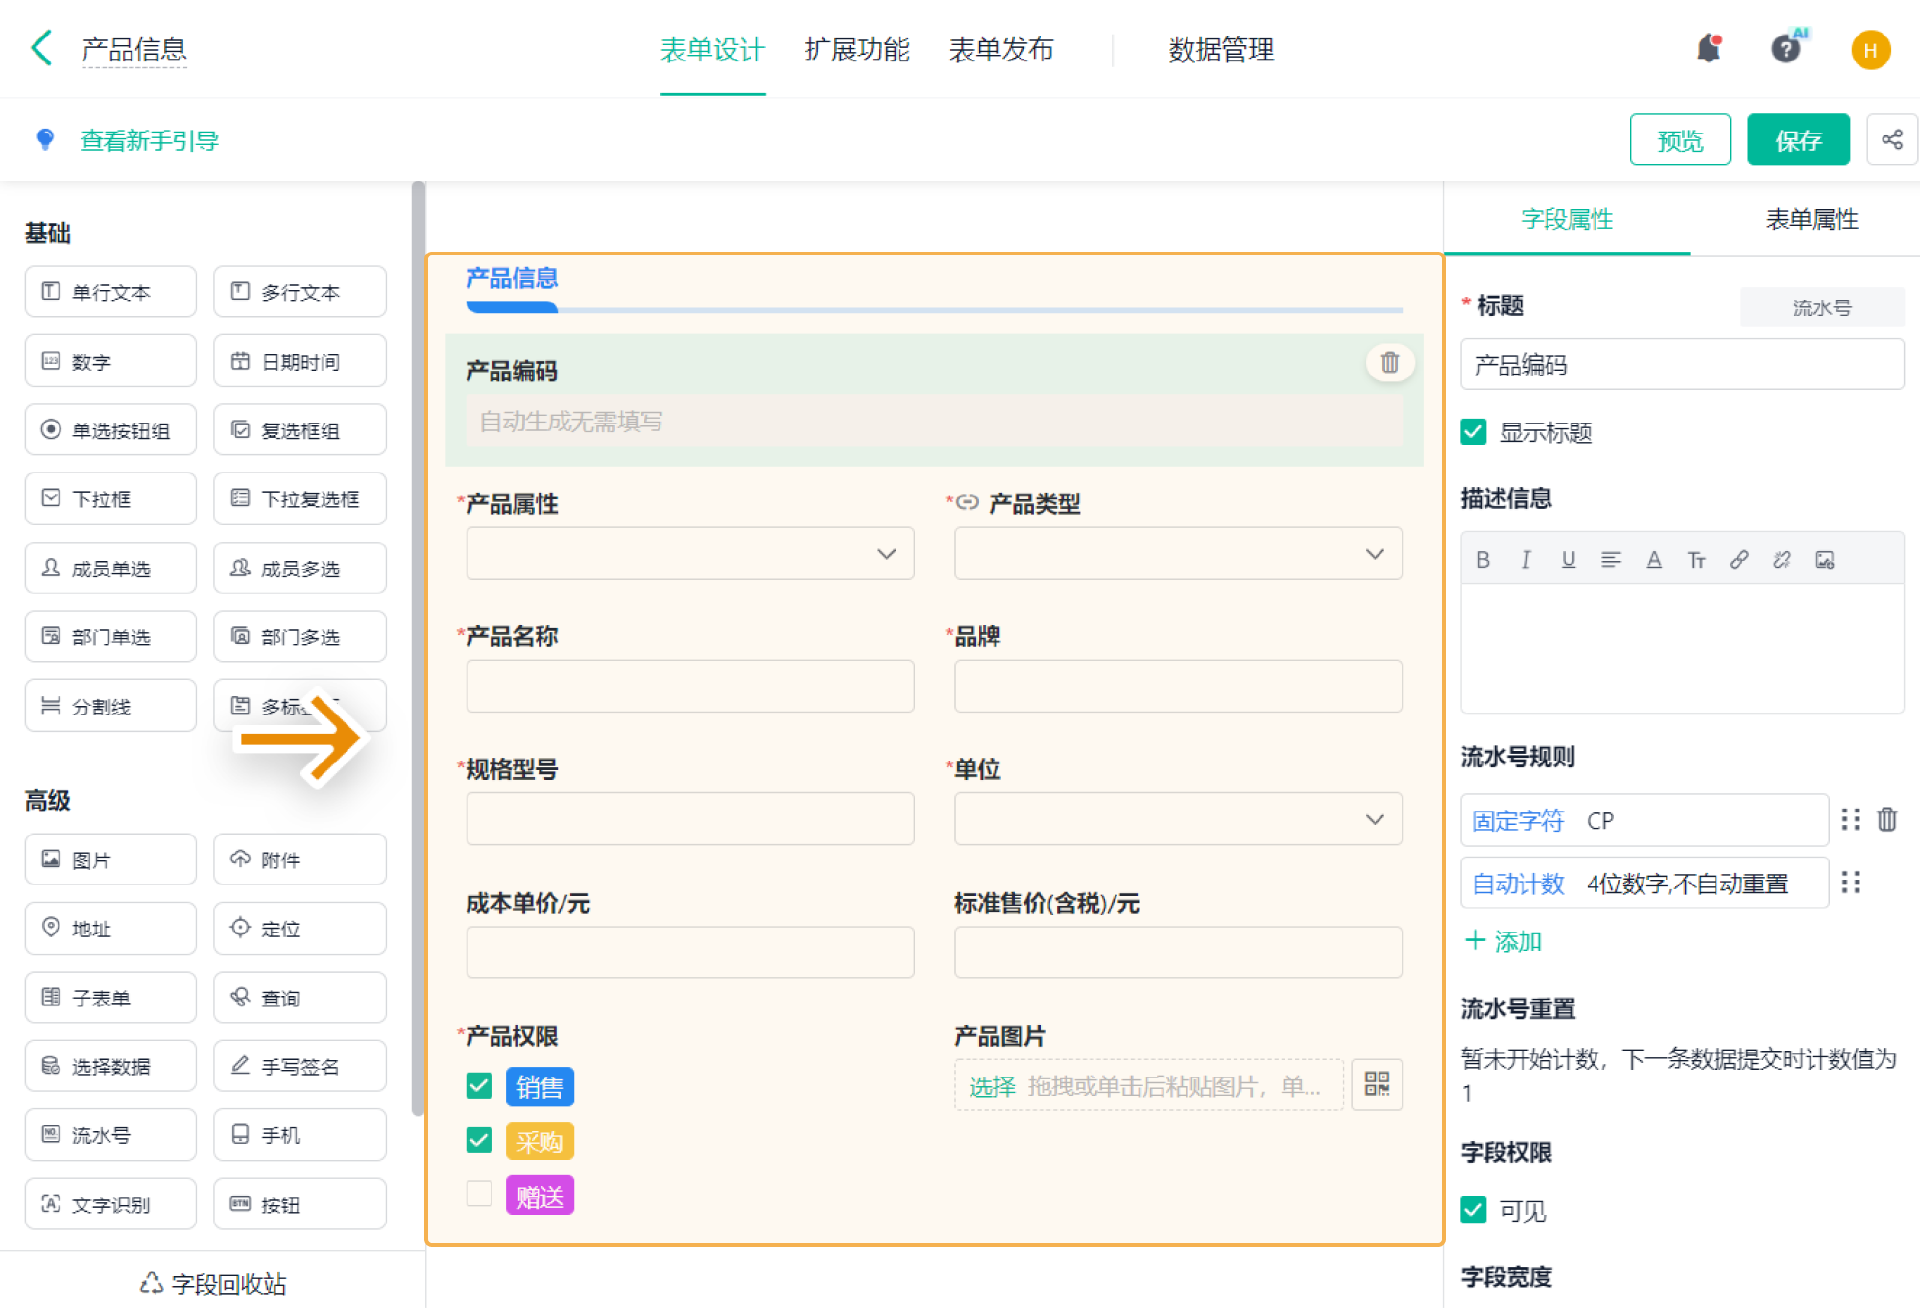Open the 数据管理 tab
Image resolution: width=1920 pixels, height=1308 pixels.
pos(1220,50)
